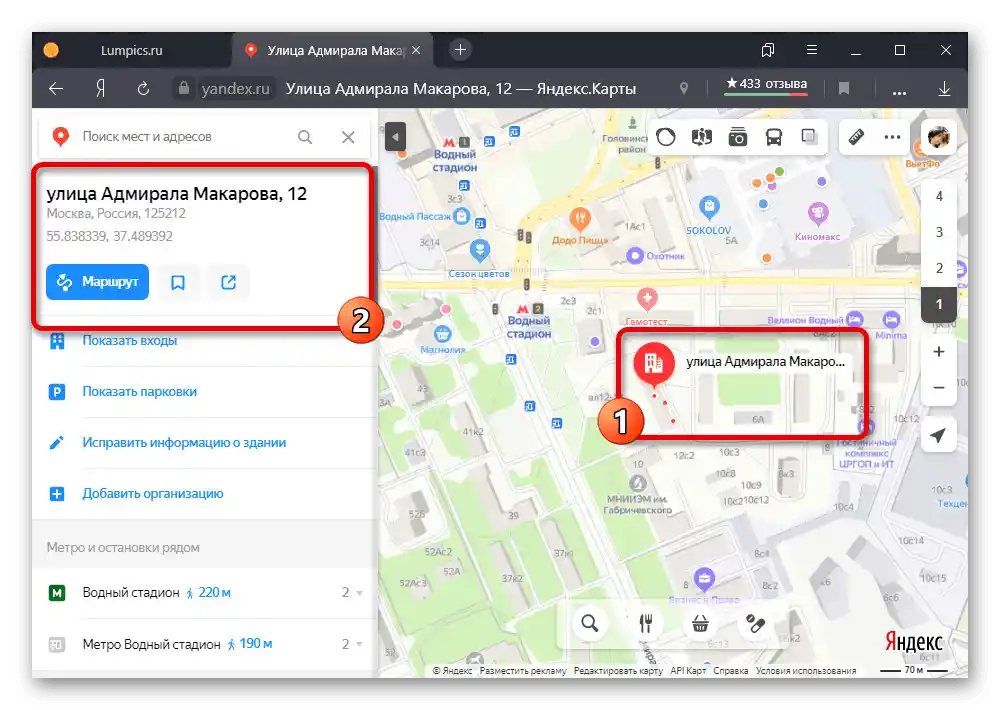Image resolution: width=1000 pixels, height=710 pixels.
Task: Zoom out with the minus button
Action: click(939, 387)
